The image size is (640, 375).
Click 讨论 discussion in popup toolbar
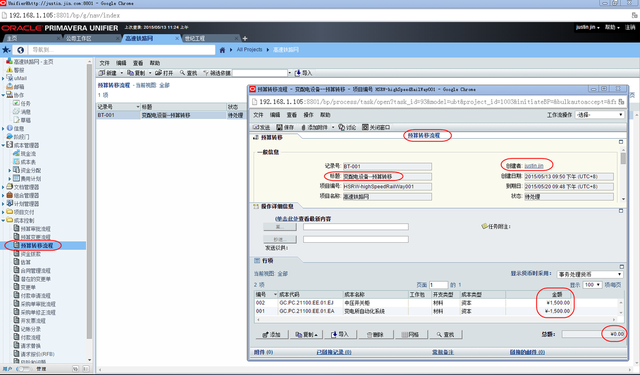pos(347,127)
